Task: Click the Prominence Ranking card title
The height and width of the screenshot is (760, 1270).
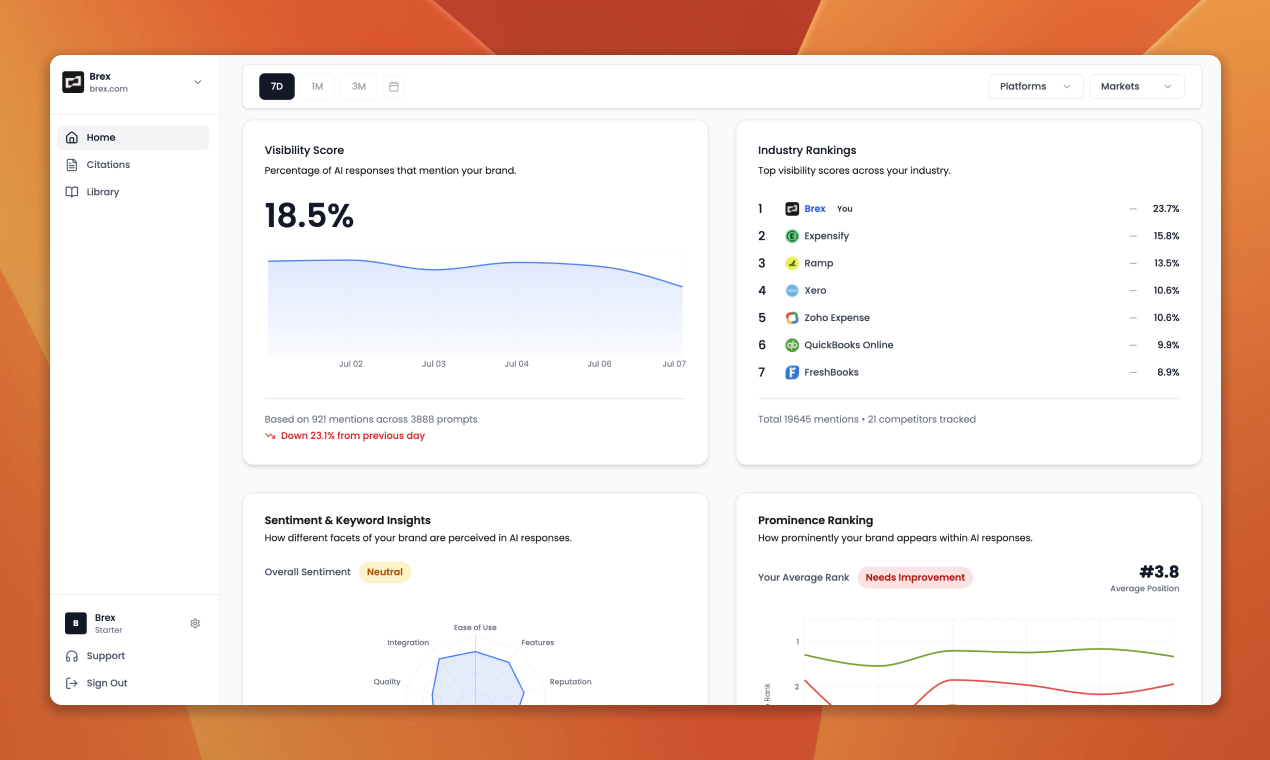Action: click(x=816, y=520)
